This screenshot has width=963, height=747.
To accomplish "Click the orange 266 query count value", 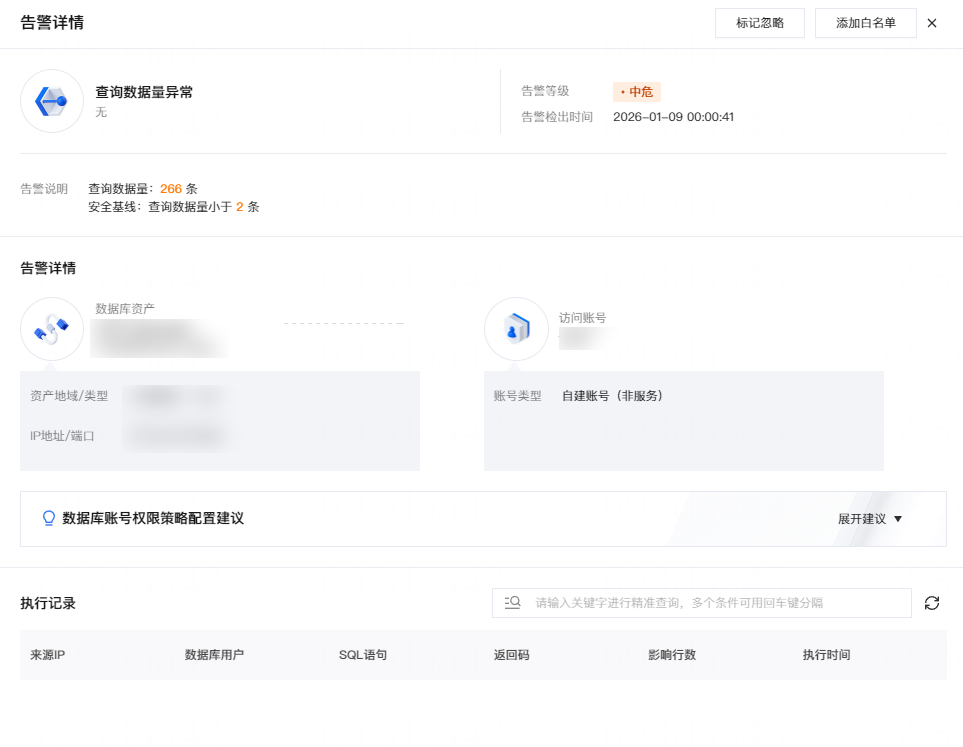I will click(171, 188).
